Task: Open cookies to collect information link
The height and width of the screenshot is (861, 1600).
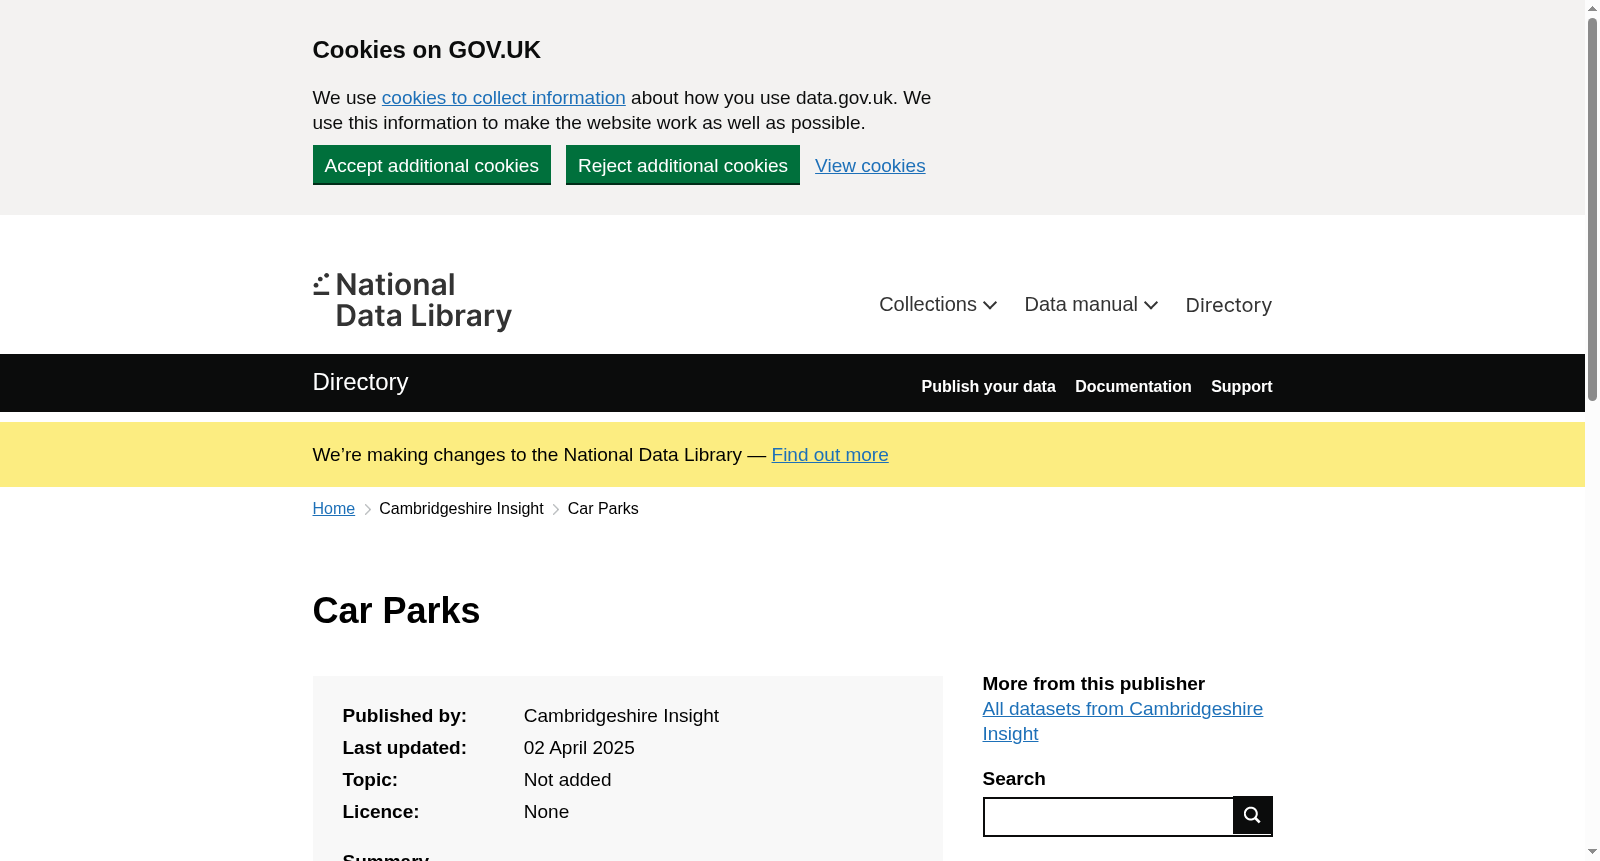Action: 503,98
